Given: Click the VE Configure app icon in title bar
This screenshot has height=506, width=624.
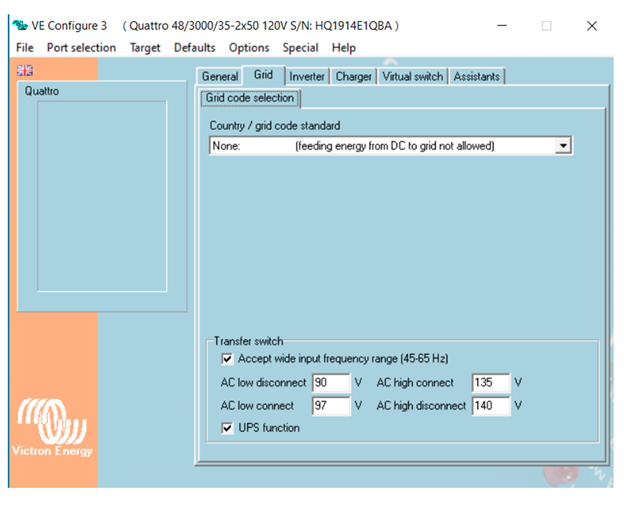Looking at the screenshot, I should (20, 25).
